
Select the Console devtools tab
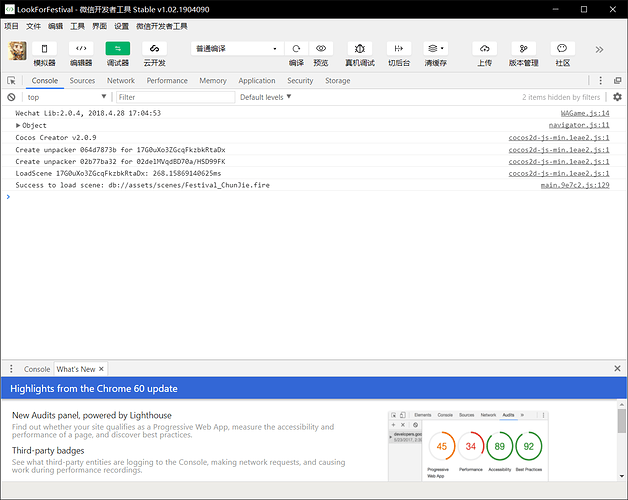[45, 81]
